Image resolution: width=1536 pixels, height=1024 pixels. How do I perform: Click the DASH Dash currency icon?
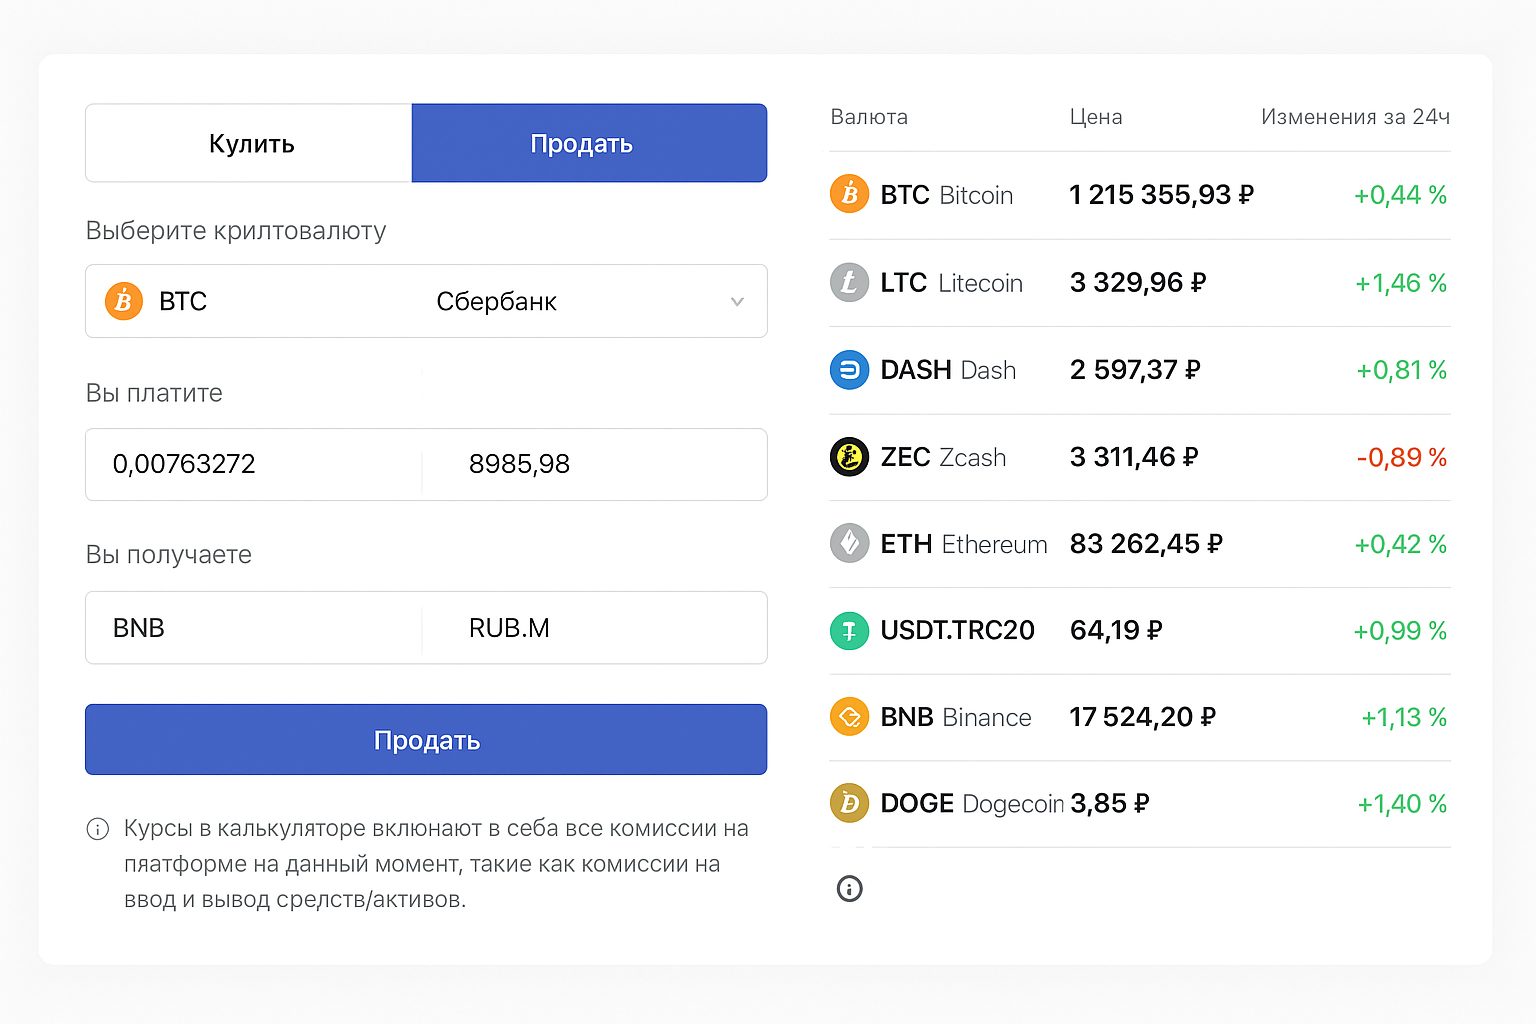[849, 370]
